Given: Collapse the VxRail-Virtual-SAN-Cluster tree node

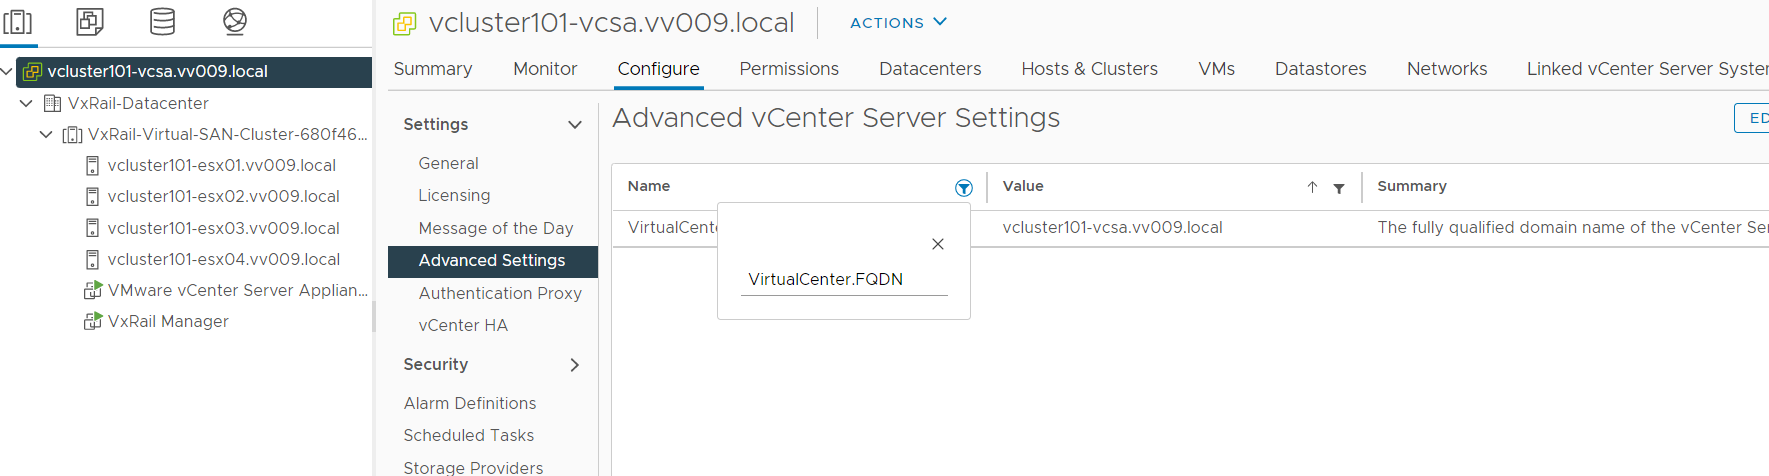Looking at the screenshot, I should (x=47, y=134).
